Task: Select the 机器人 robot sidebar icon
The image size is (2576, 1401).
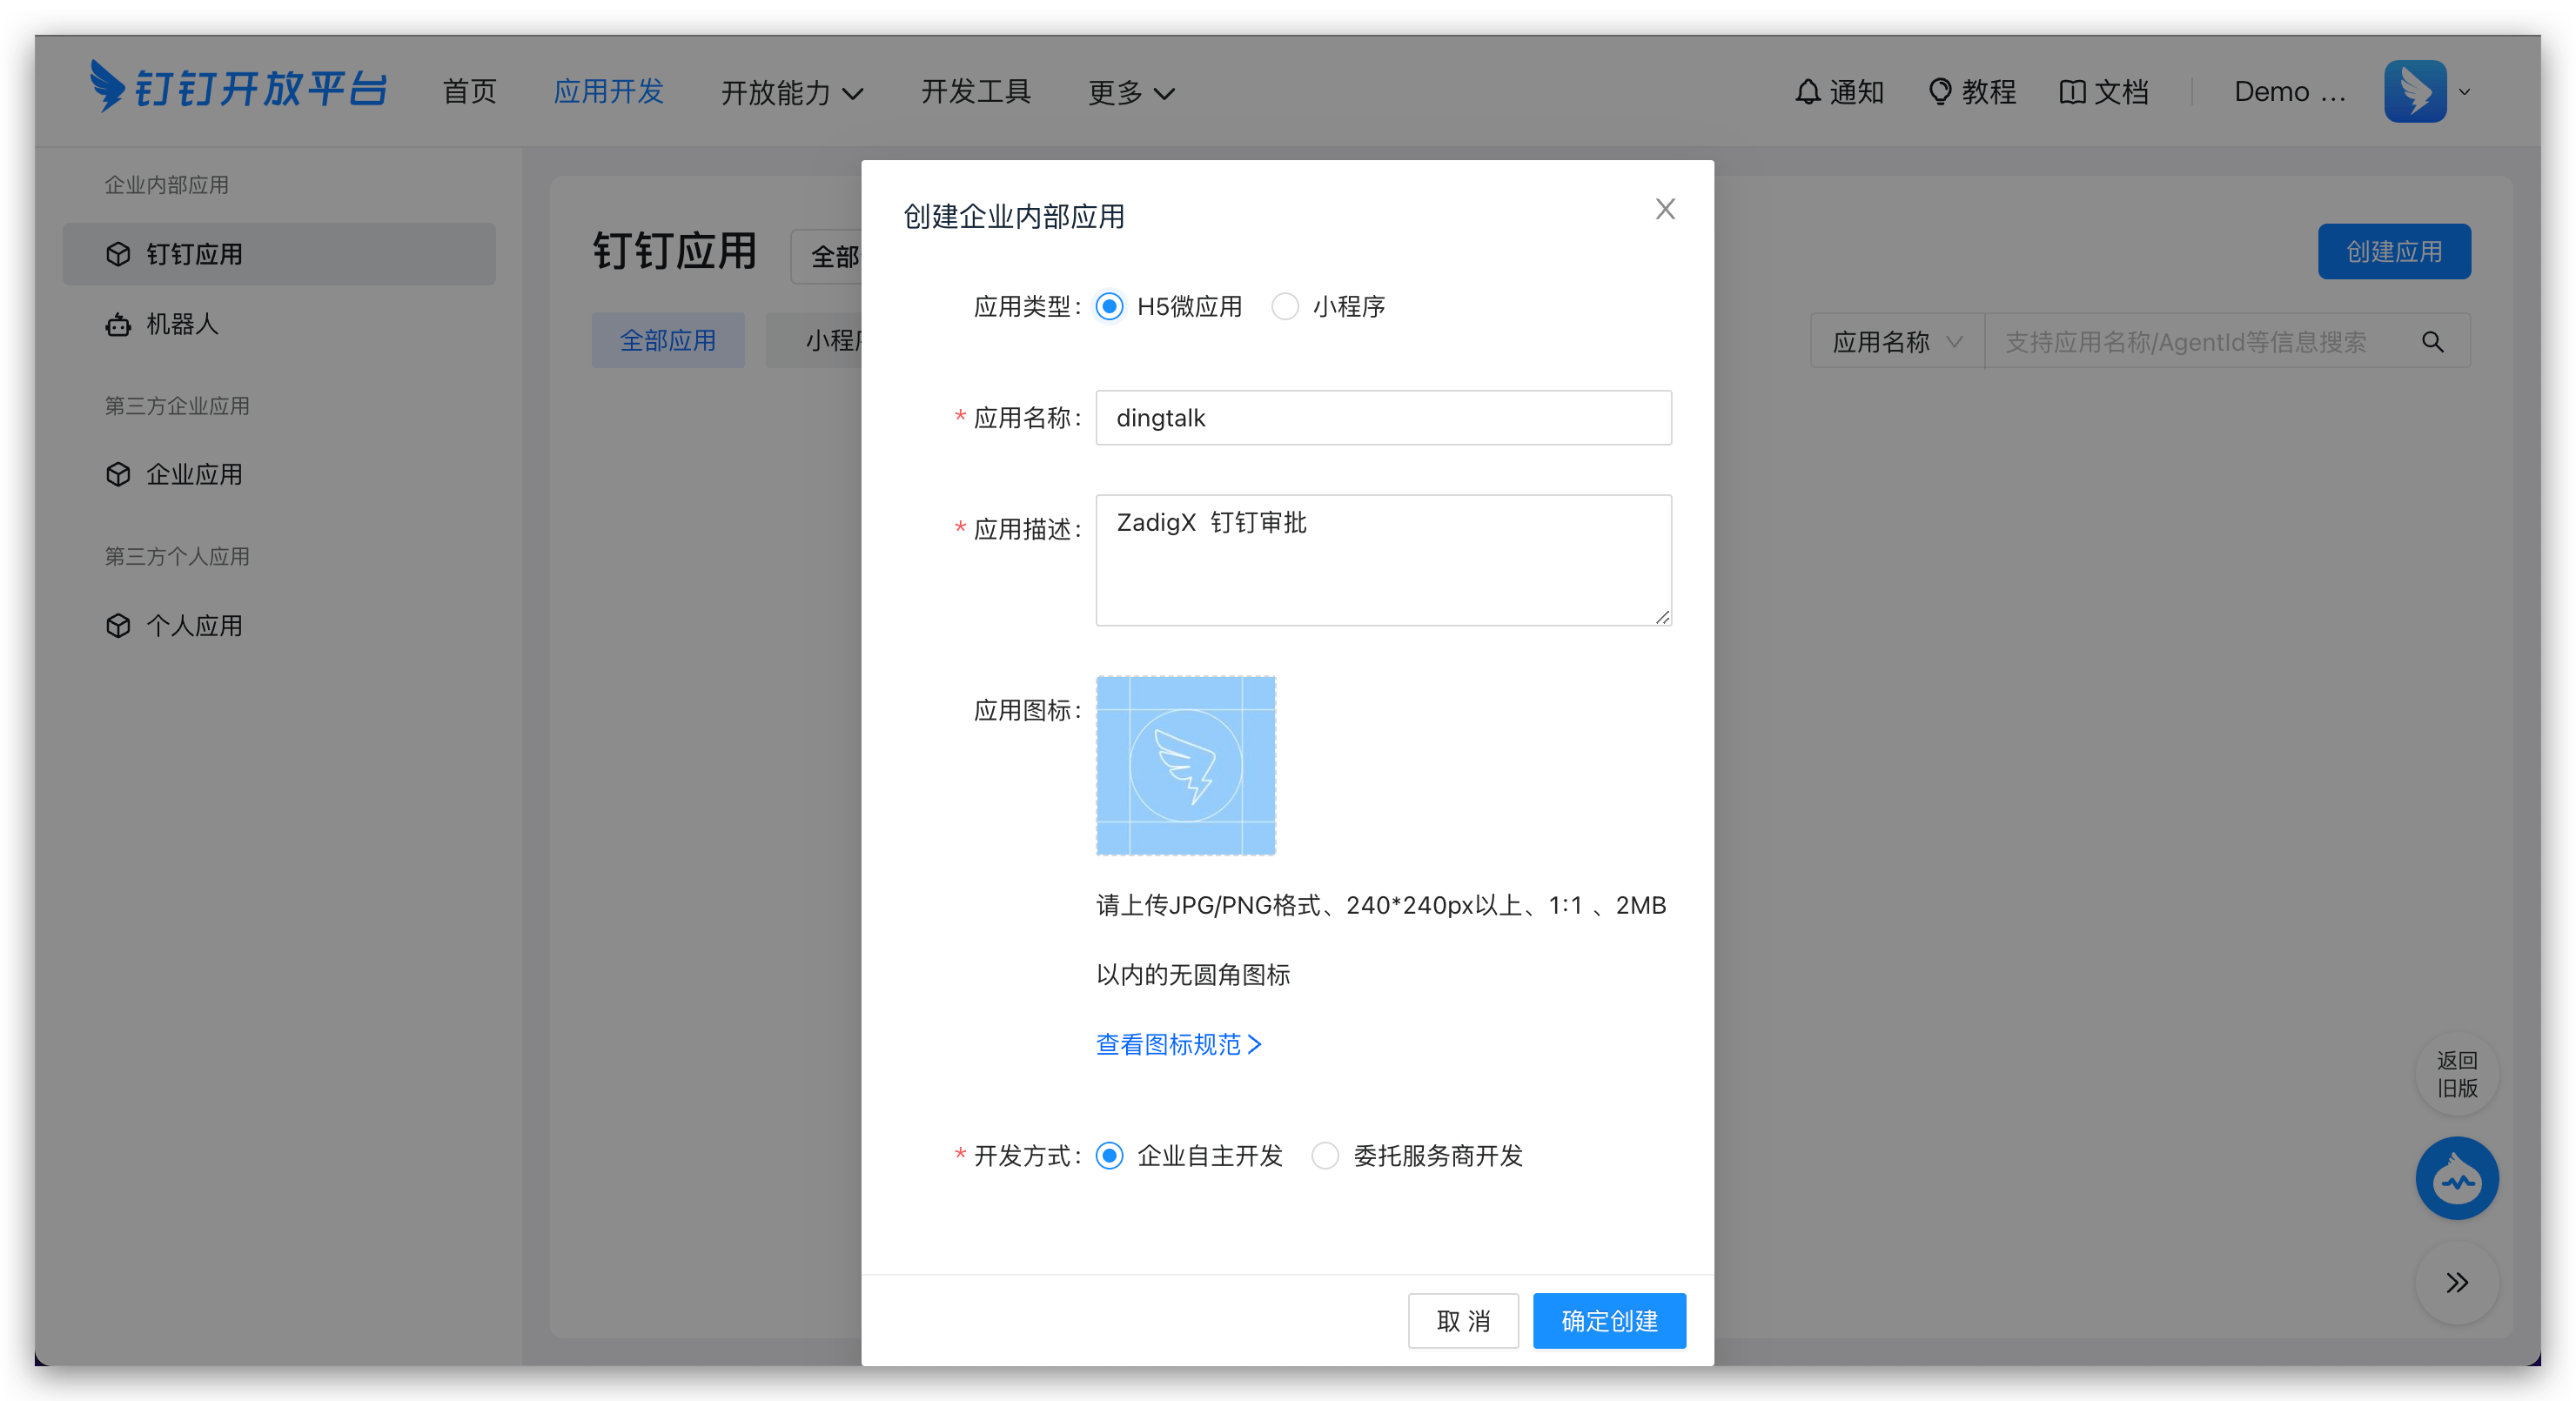Action: tap(118, 325)
